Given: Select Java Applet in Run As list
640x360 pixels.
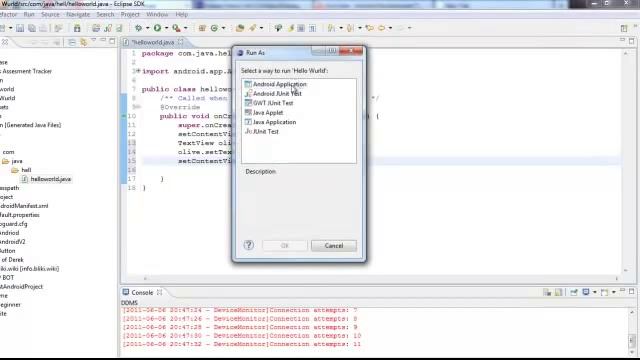Looking at the screenshot, I should click(x=268, y=112).
